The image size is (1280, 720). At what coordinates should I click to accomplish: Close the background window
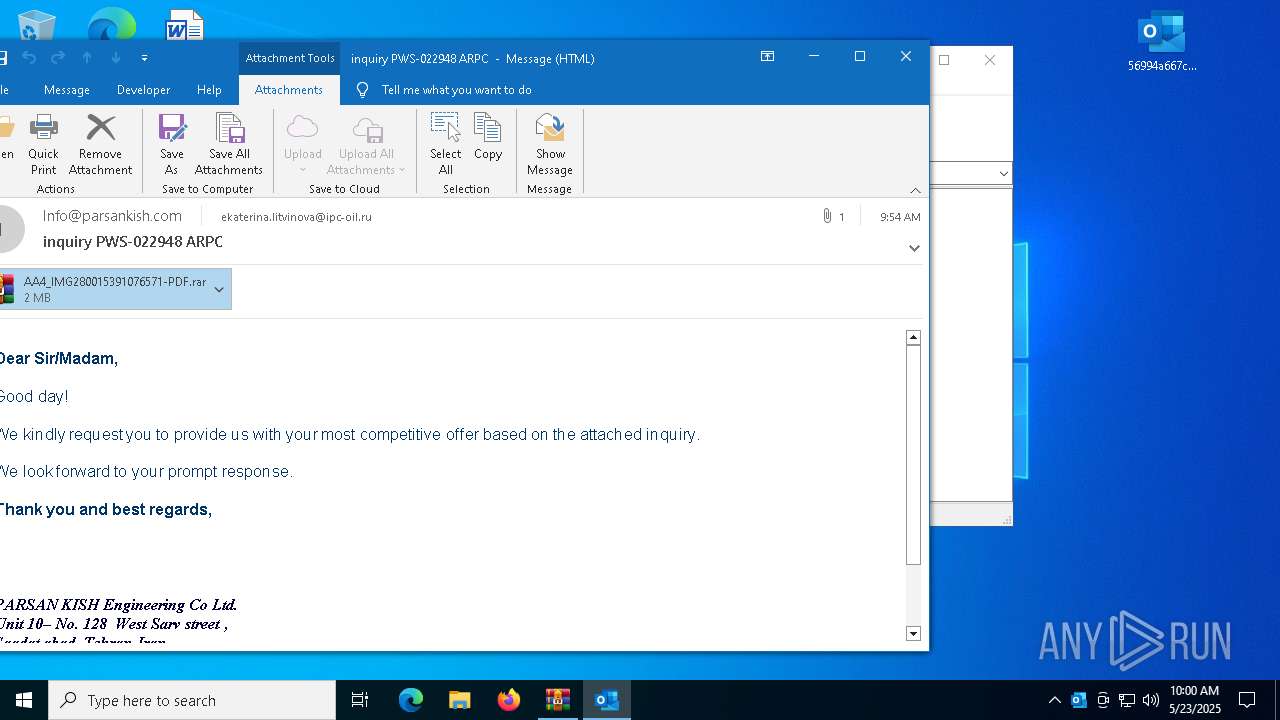point(990,60)
